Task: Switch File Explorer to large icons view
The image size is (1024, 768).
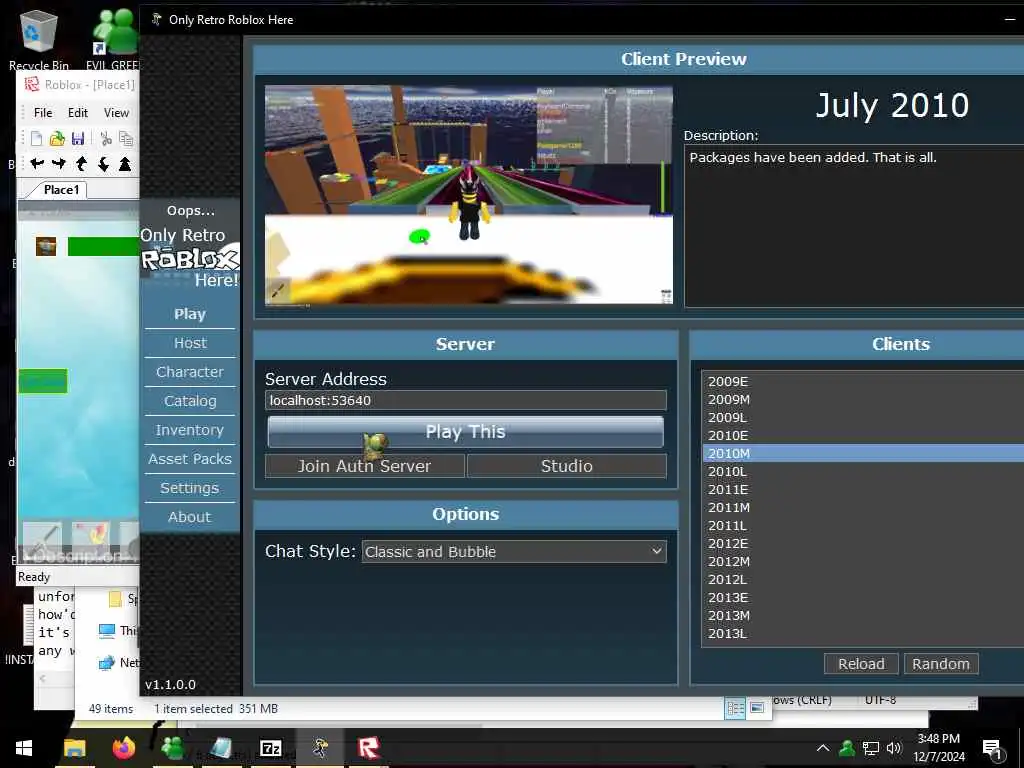Action: 757,708
